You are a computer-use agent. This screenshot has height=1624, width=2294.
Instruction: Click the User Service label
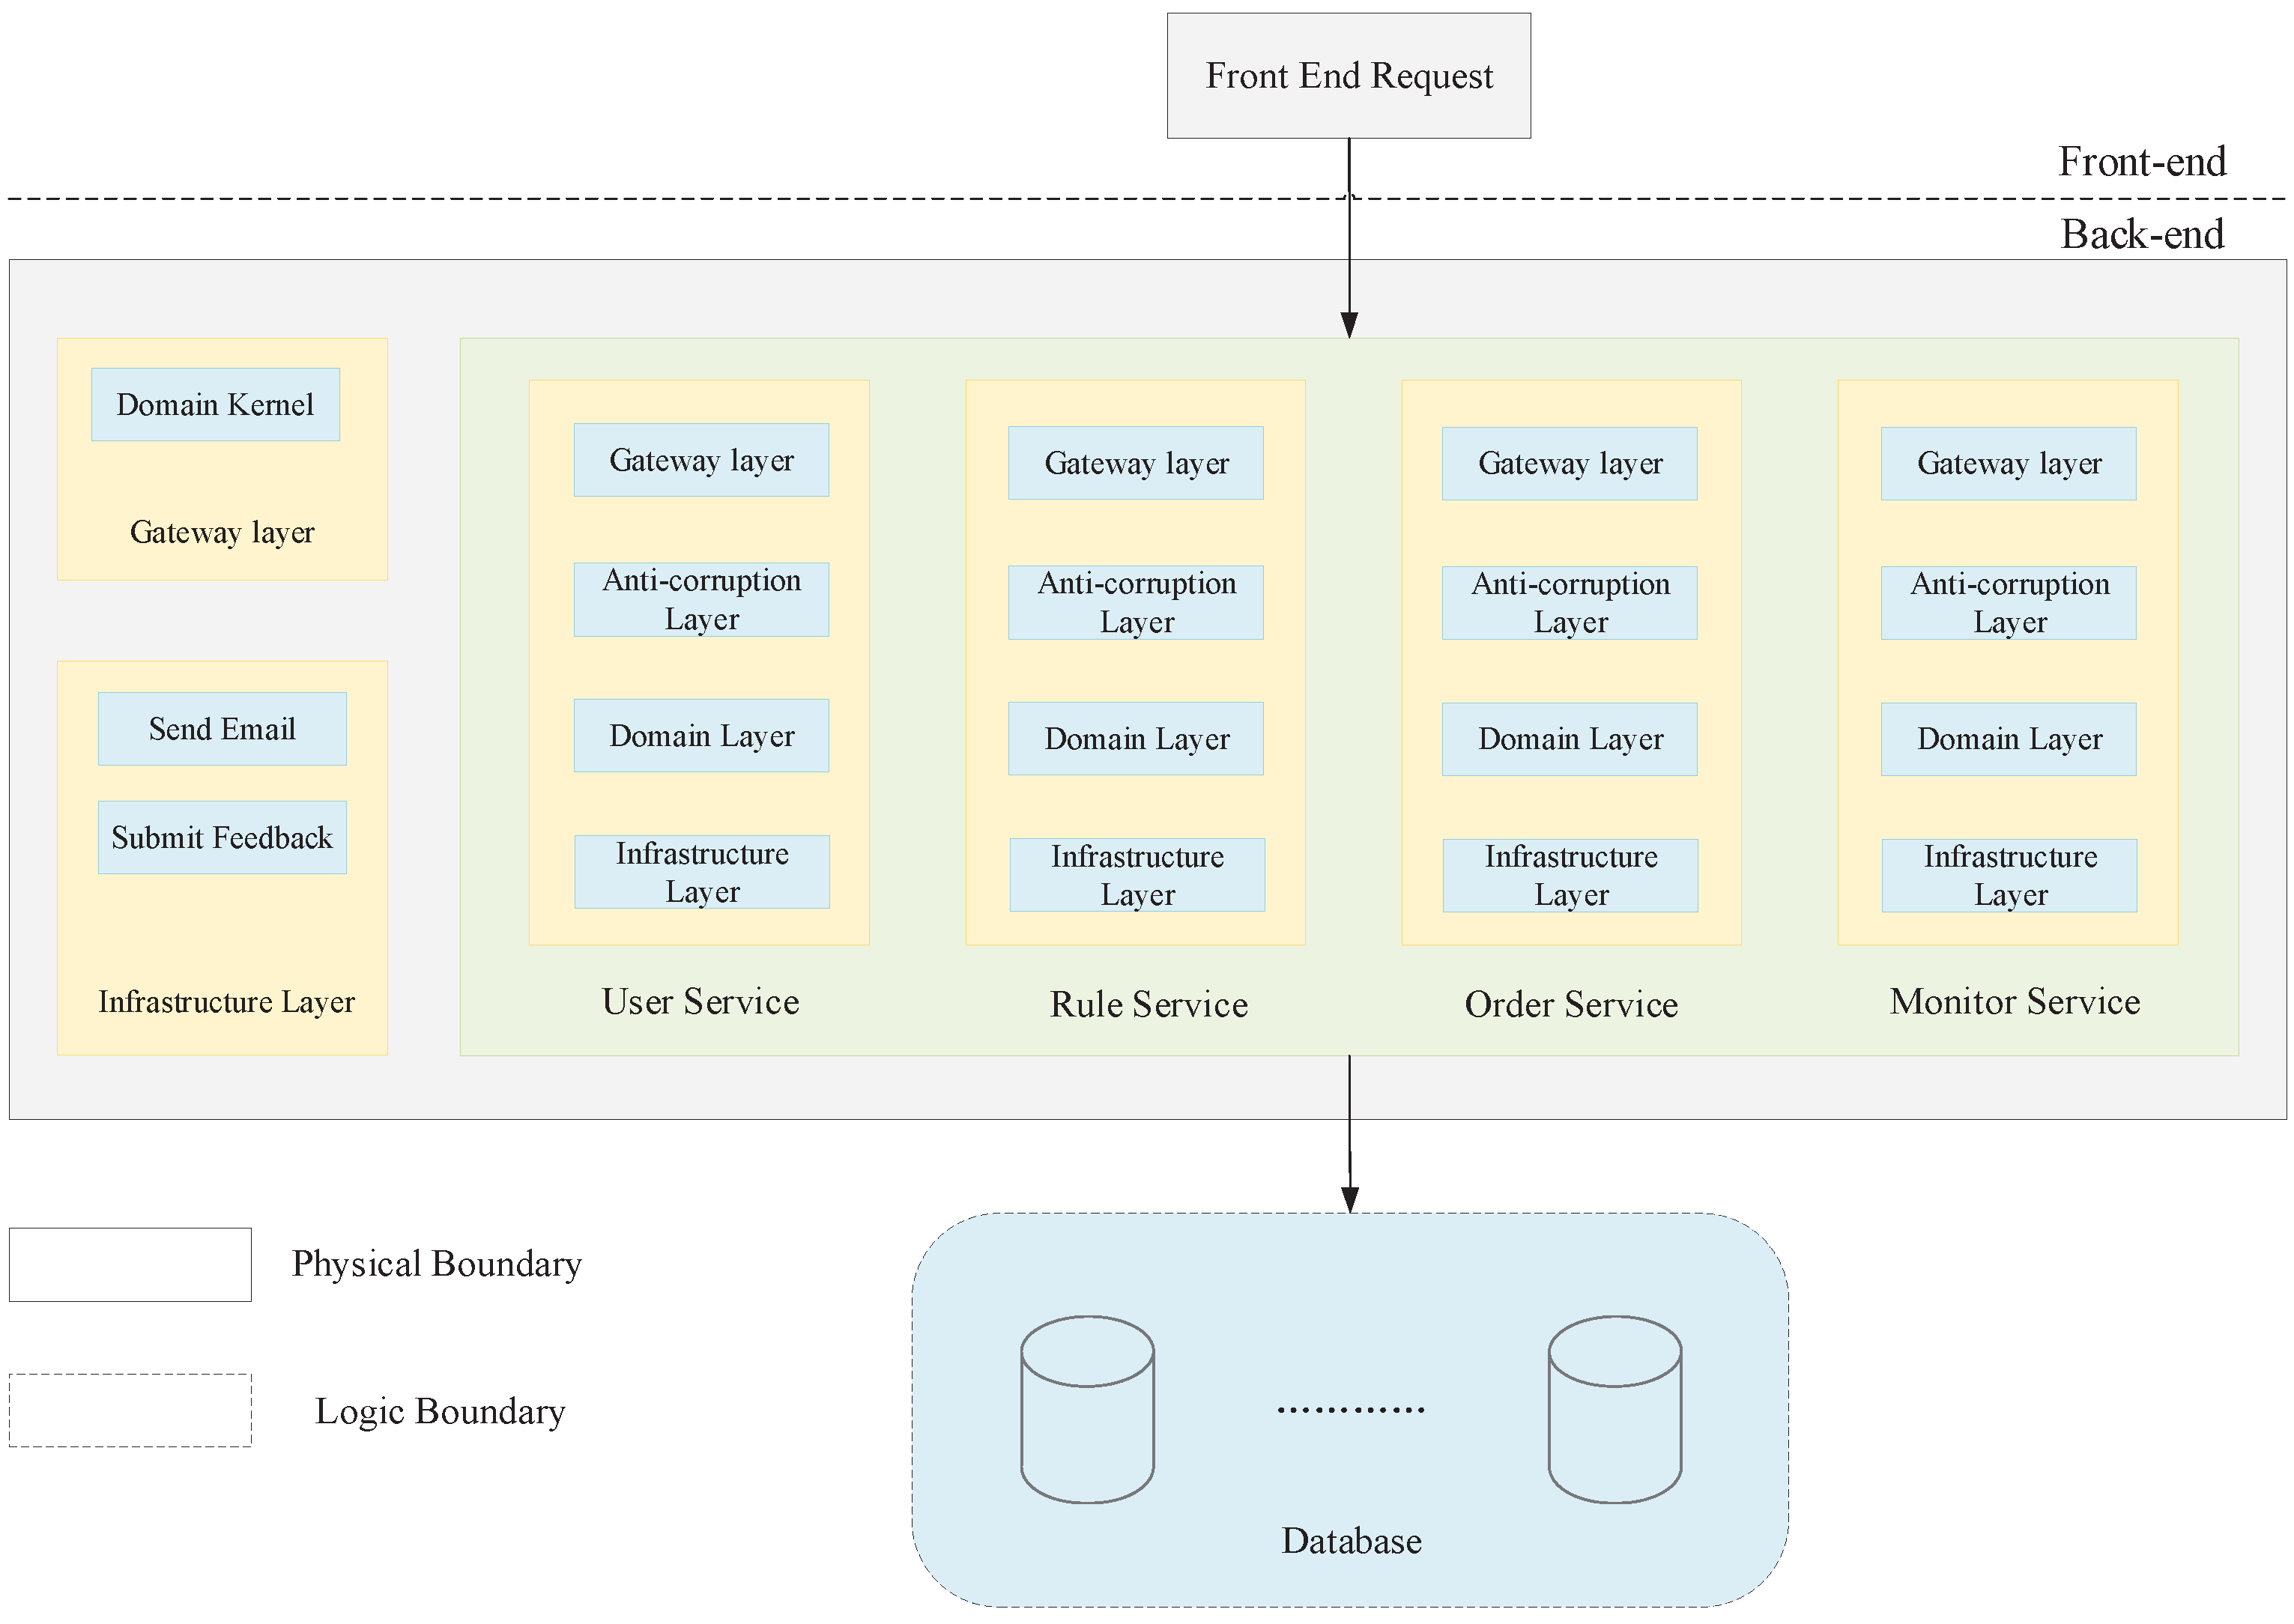tap(700, 1002)
